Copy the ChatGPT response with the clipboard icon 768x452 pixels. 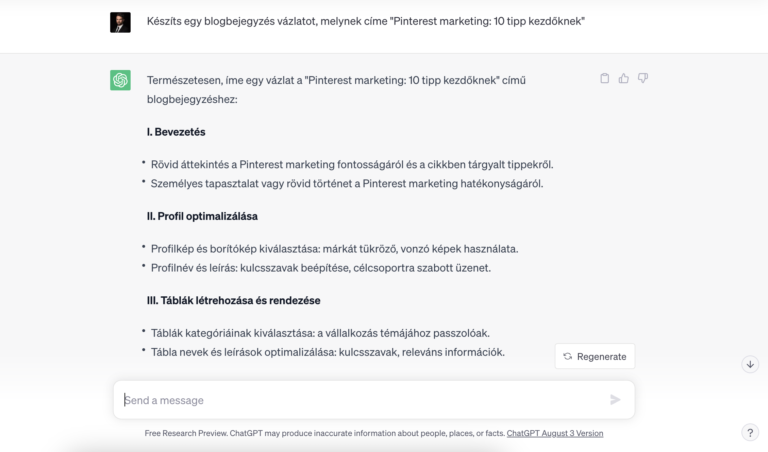pos(604,78)
